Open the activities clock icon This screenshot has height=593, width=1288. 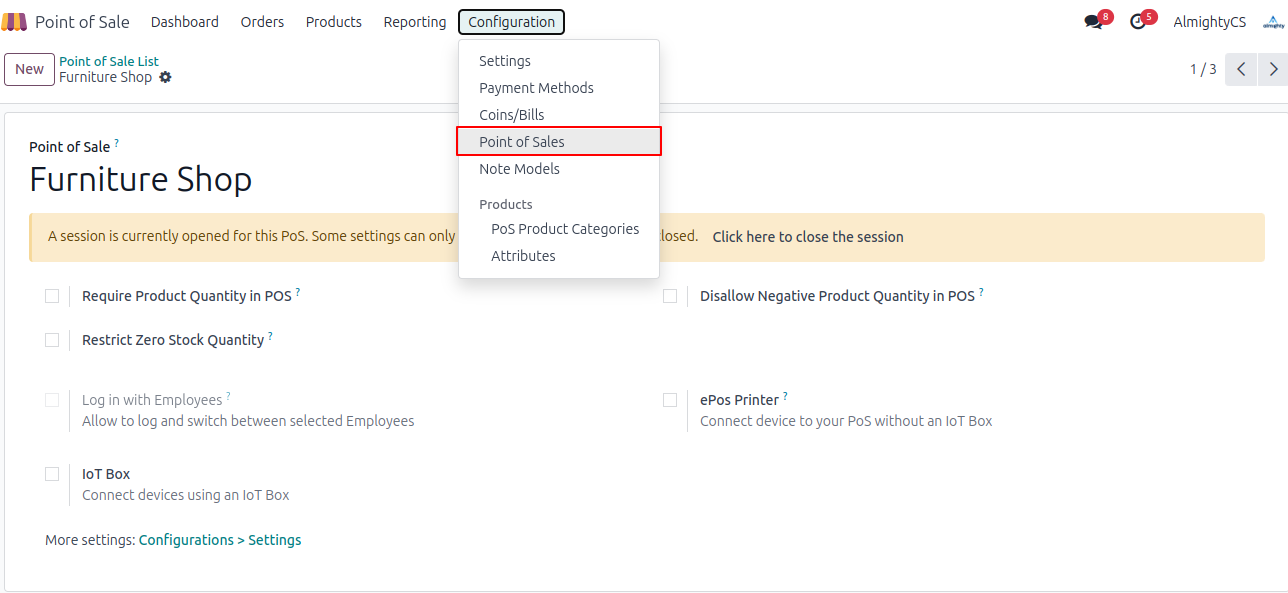coord(1138,22)
